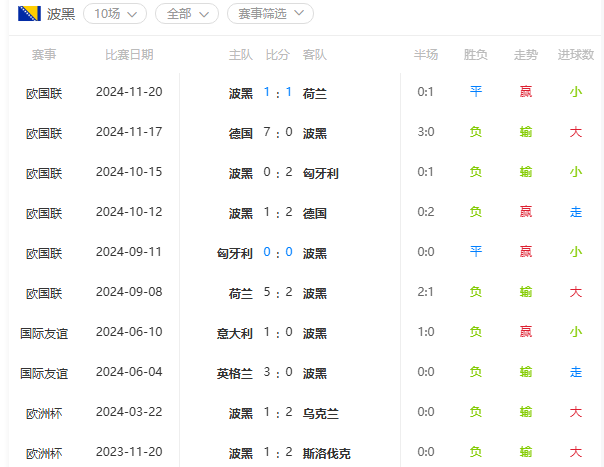
Task: Click 匈牙利 away team on 2024-10-15 row
Action: tap(320, 173)
